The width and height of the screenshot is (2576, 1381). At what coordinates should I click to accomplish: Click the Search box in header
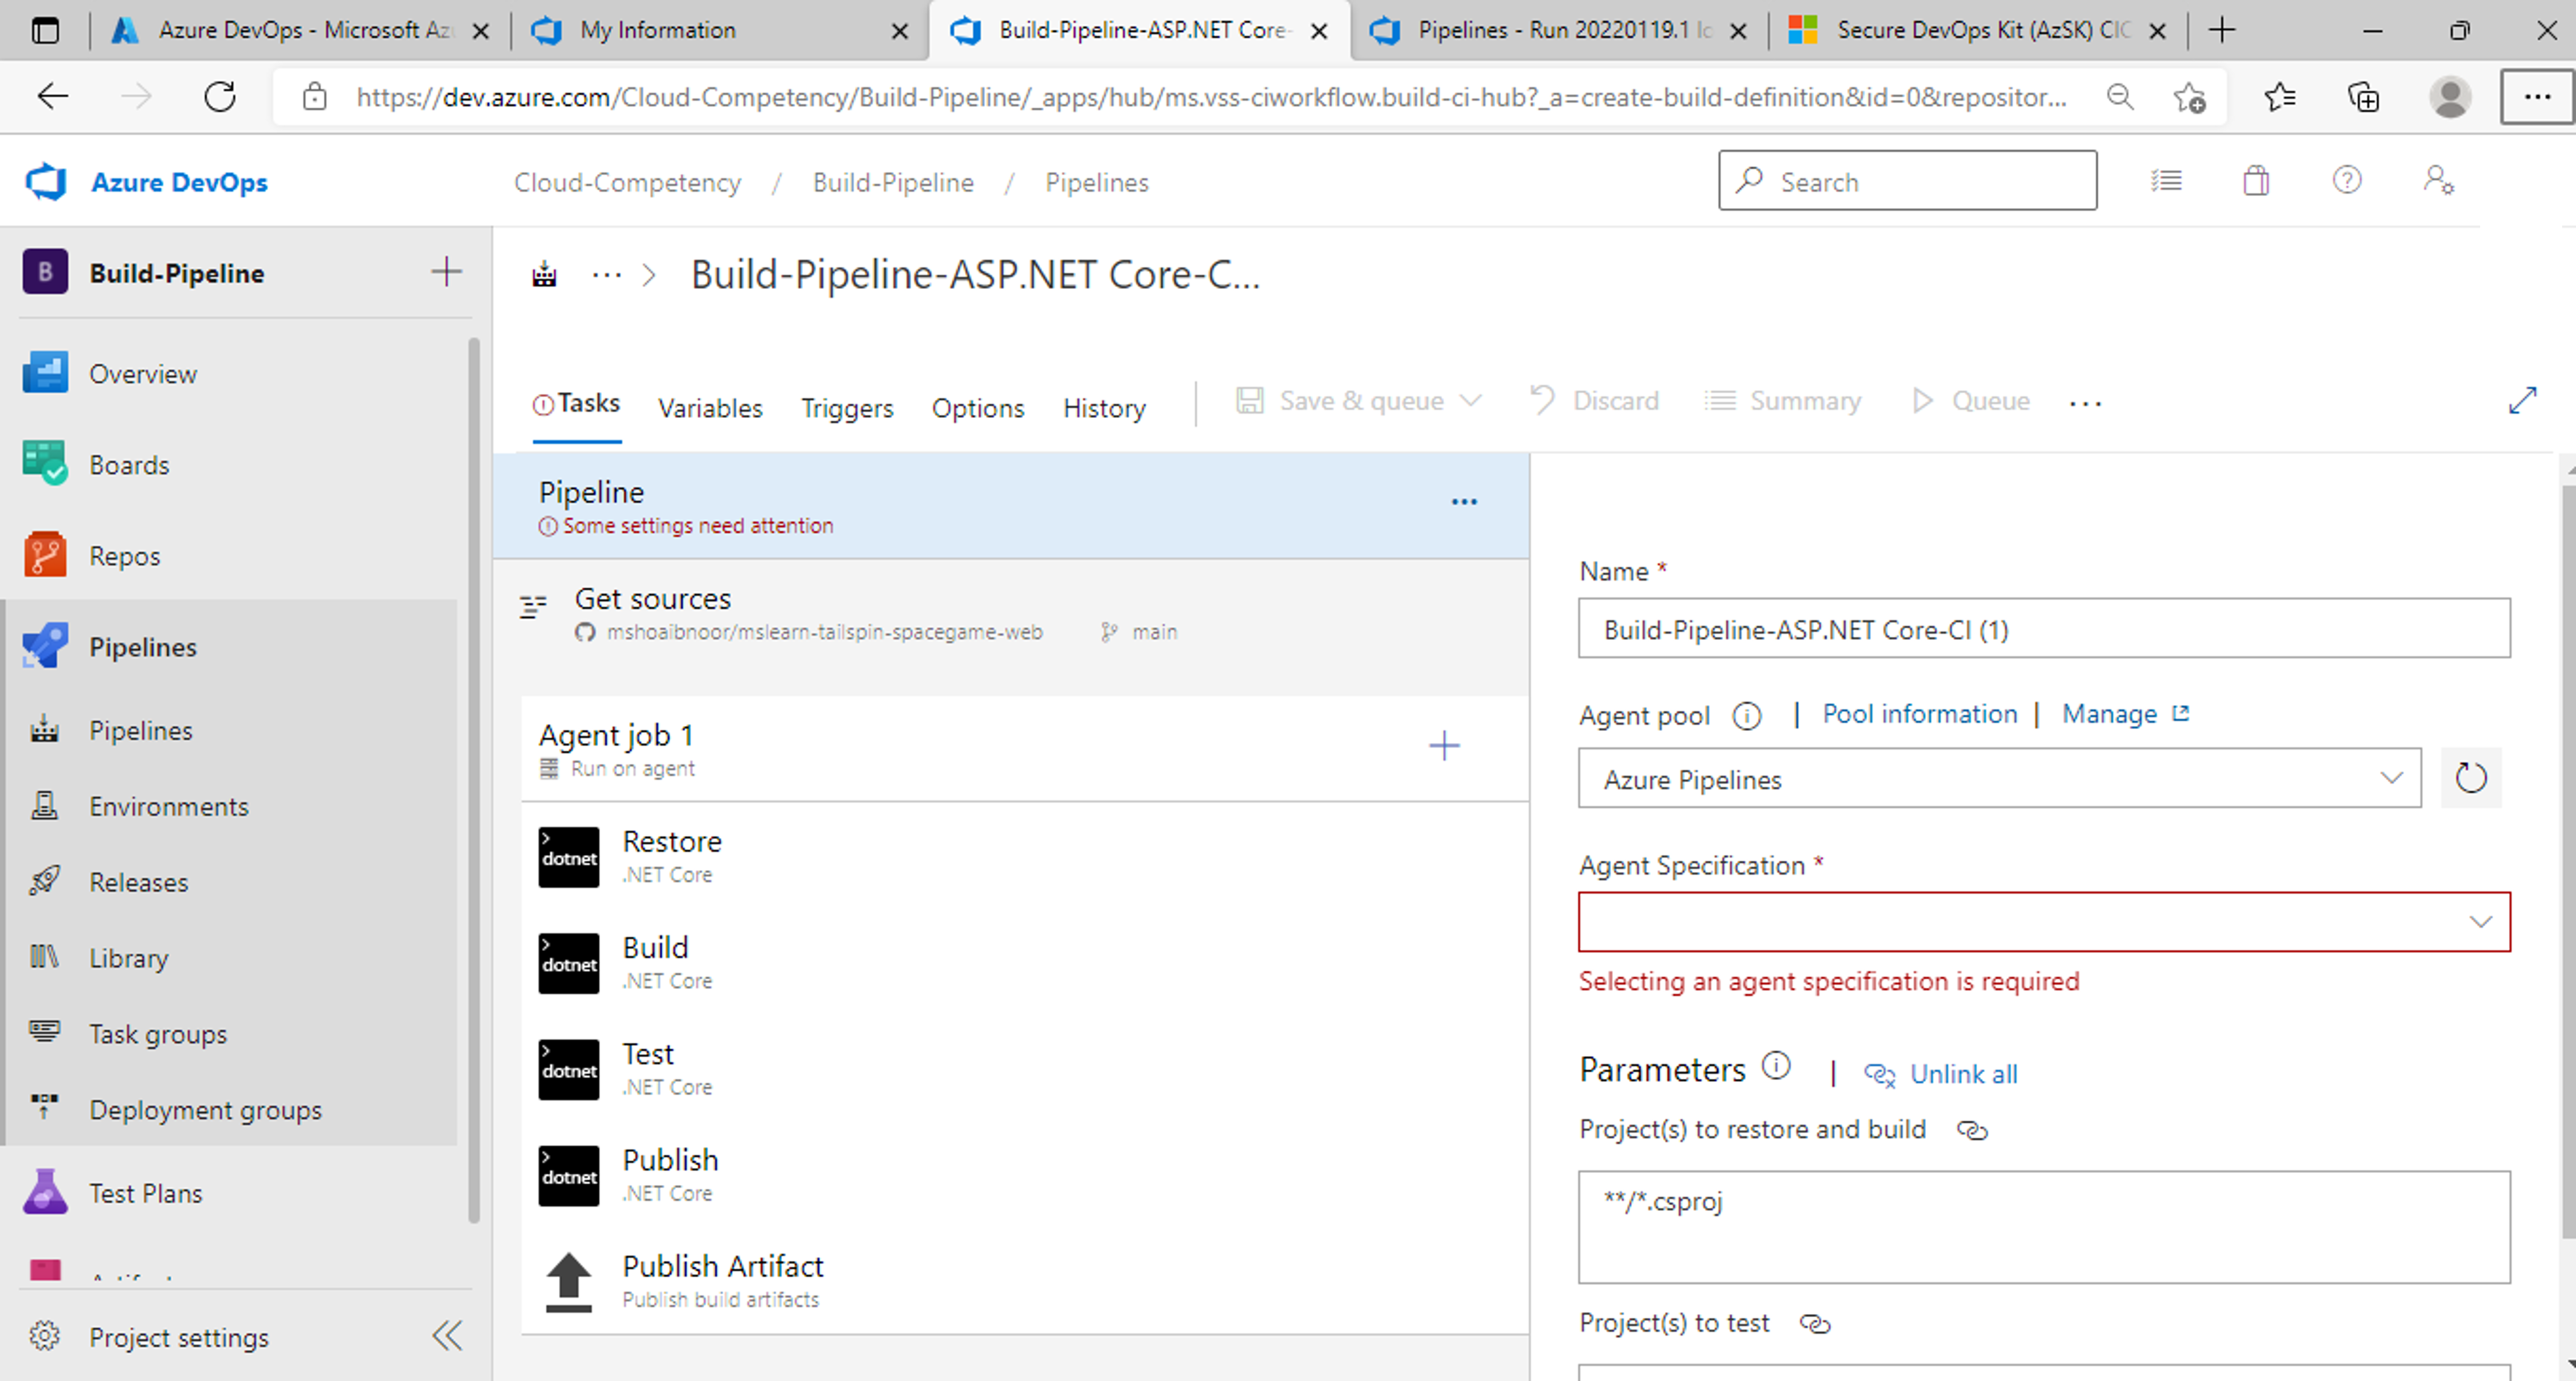(x=1908, y=181)
